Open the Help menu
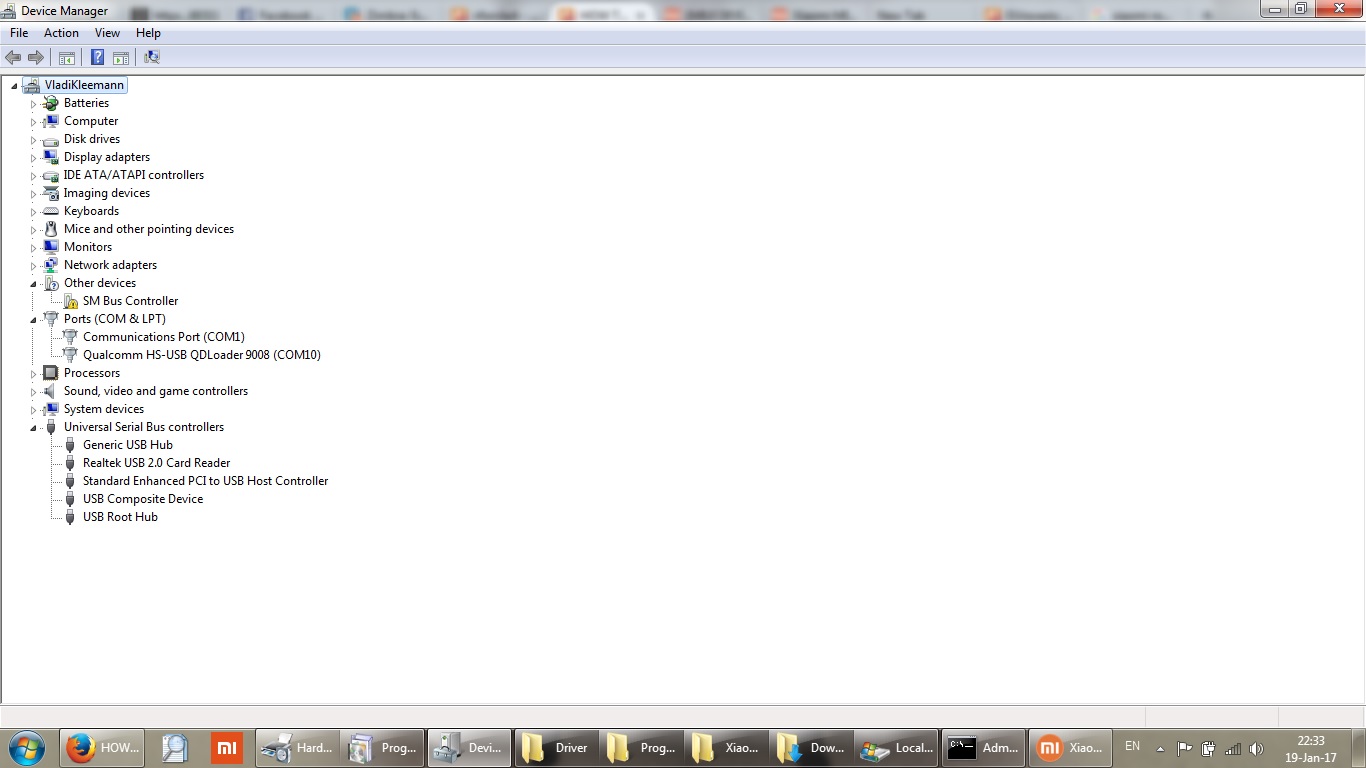Image resolution: width=1366 pixels, height=768 pixels. 148,33
